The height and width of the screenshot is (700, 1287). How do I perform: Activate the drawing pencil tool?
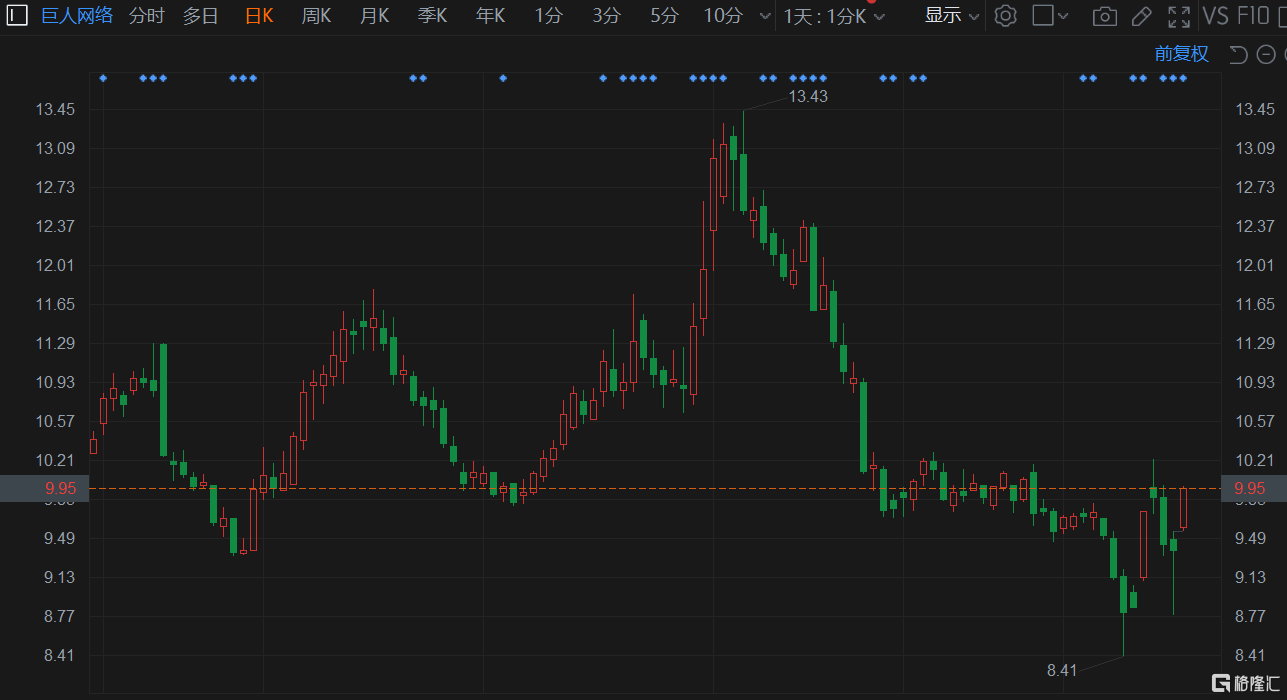[x=1141, y=16]
